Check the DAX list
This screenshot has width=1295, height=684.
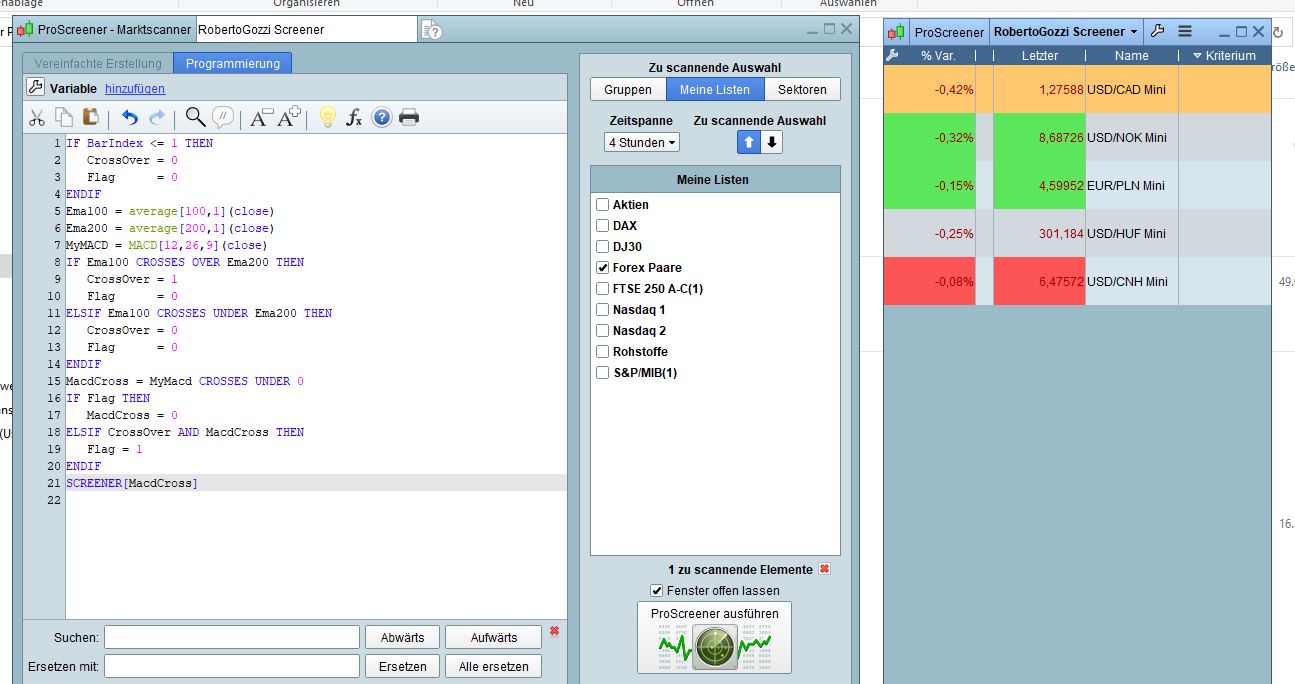tap(602, 225)
